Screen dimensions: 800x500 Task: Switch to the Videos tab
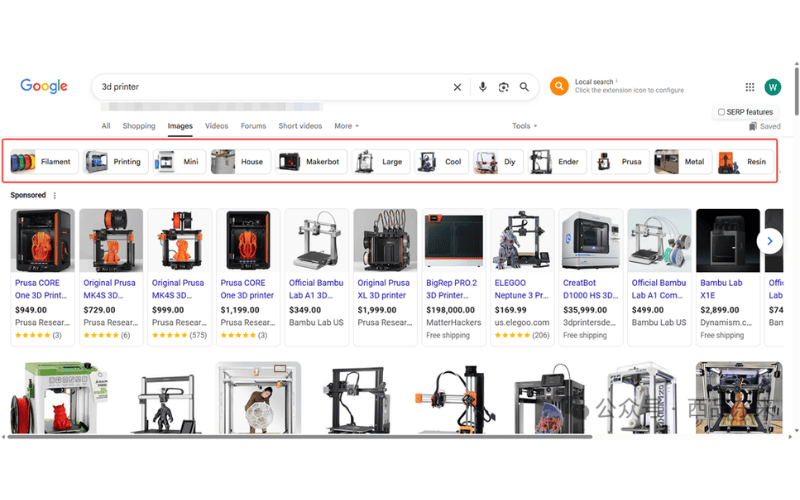click(x=216, y=126)
